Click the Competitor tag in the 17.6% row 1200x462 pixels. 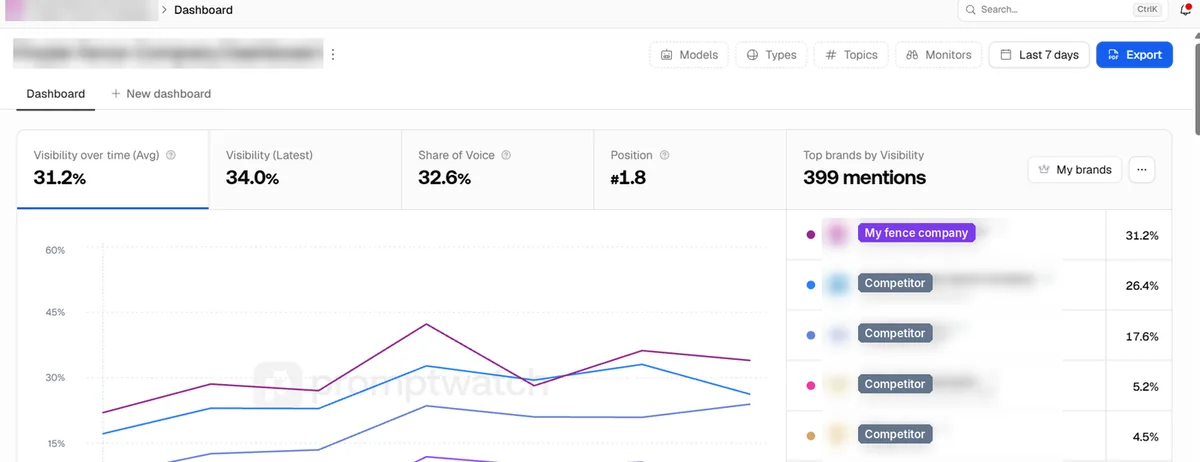tap(895, 333)
